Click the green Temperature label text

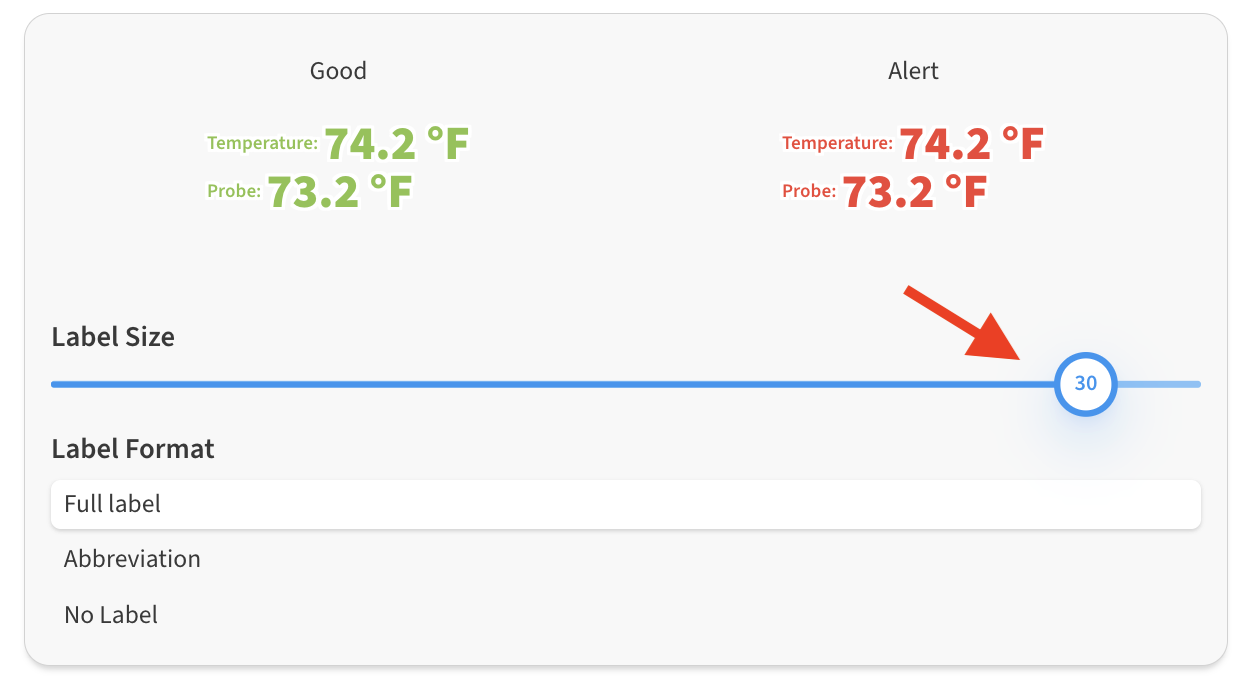click(262, 143)
